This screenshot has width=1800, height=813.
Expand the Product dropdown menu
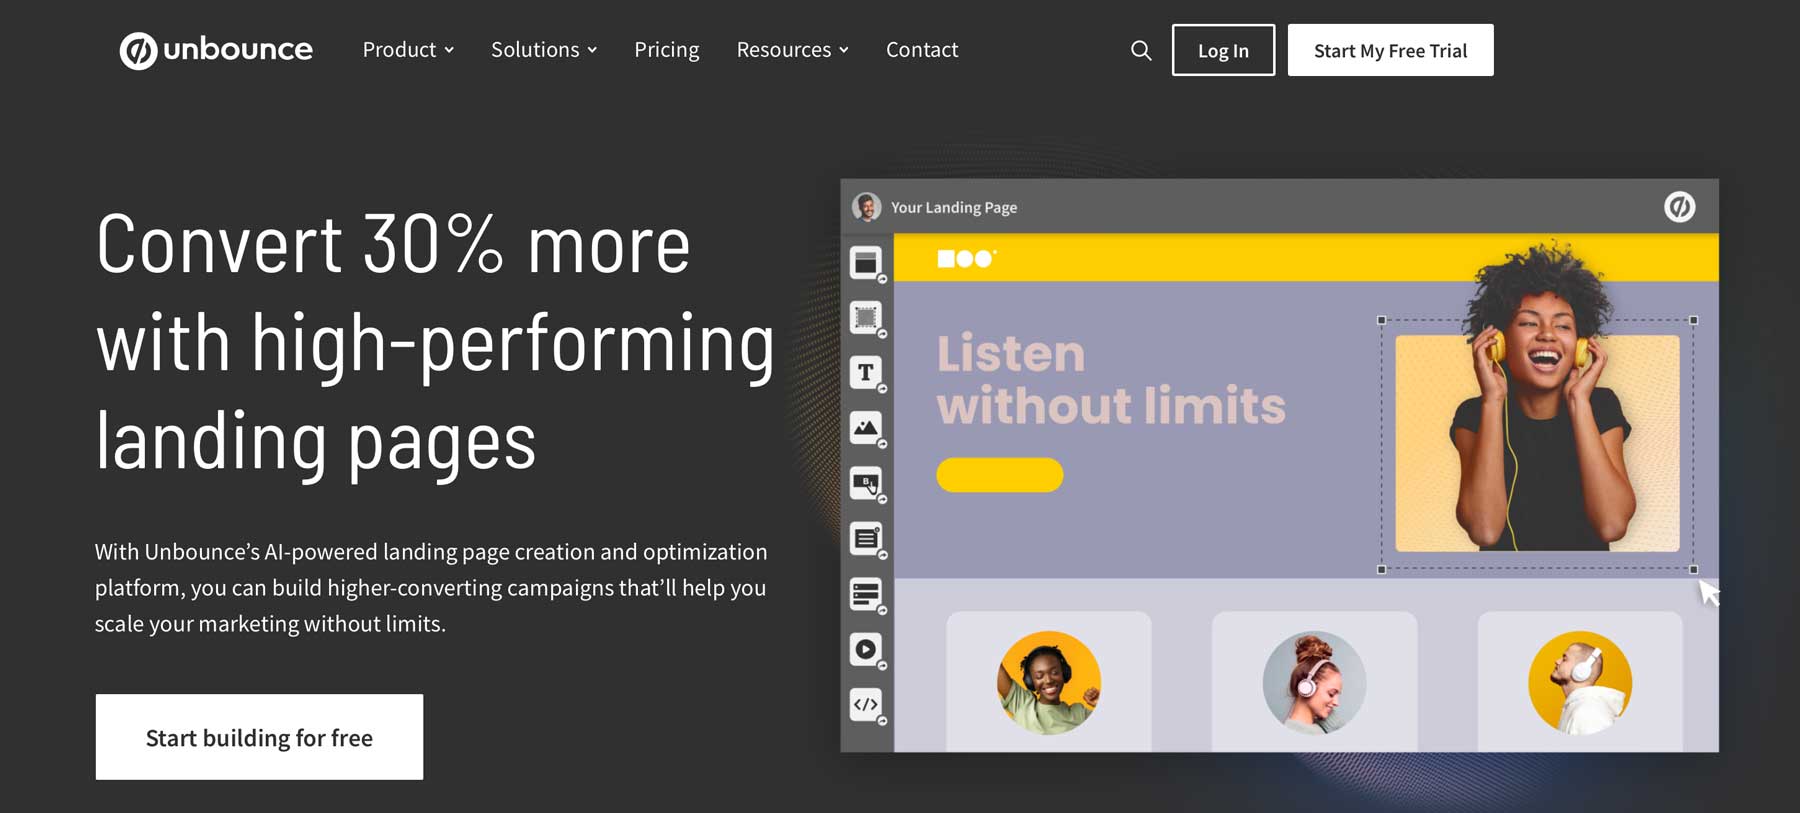click(x=408, y=50)
